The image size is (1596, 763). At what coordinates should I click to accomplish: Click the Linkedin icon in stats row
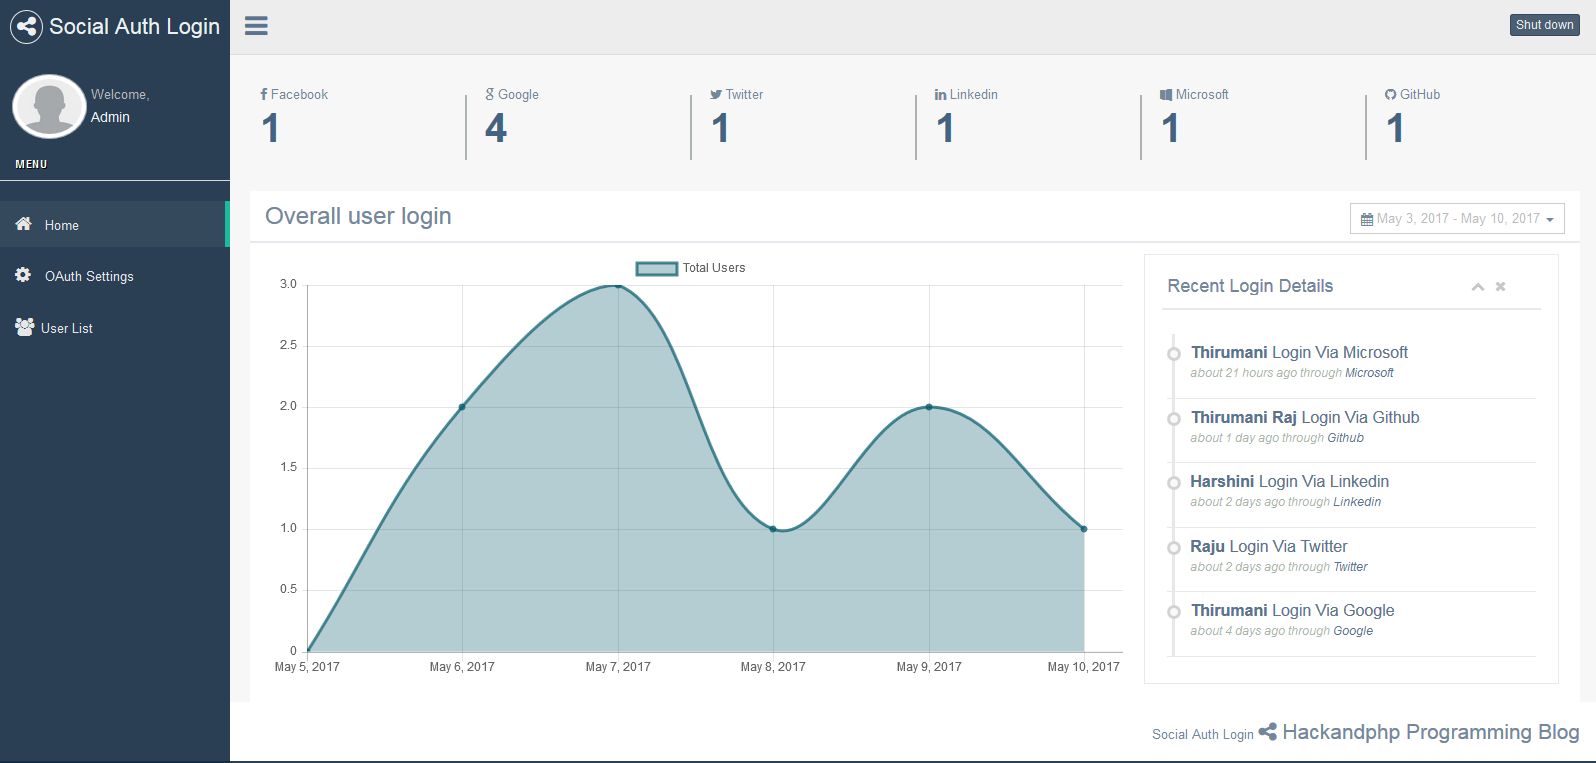(940, 94)
